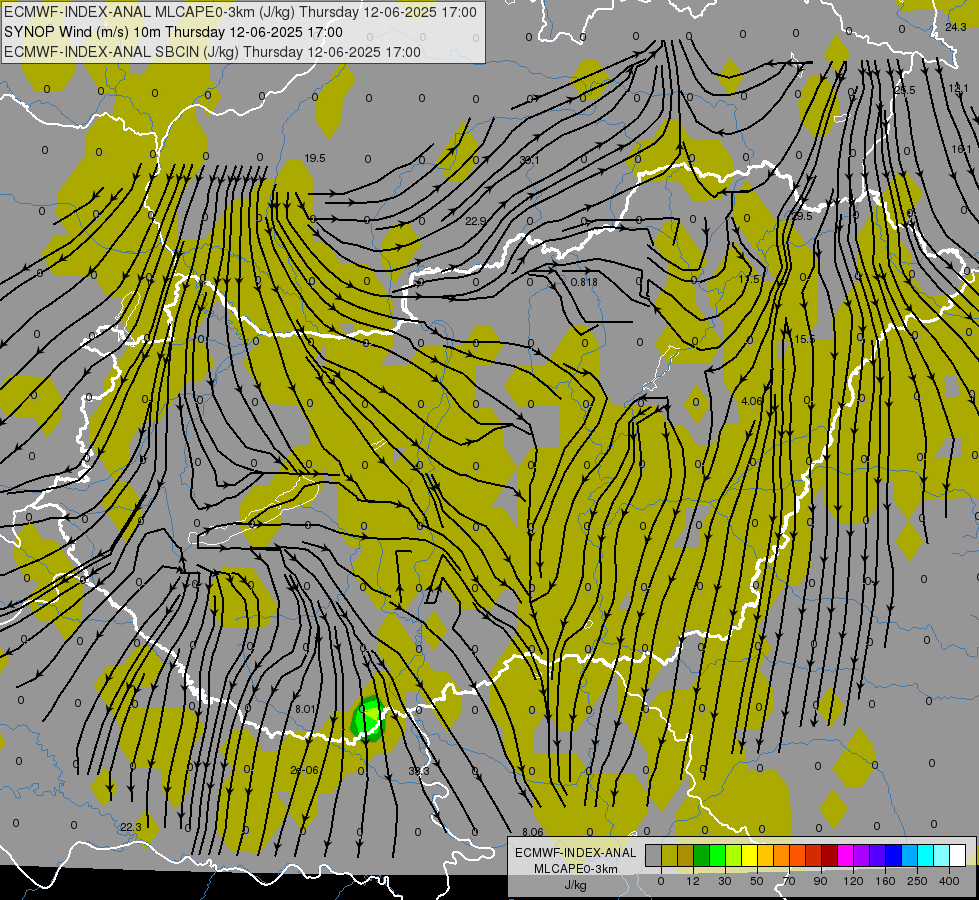Select the olive legend swatch above 0
This screenshot has width=979, height=900.
[669, 855]
